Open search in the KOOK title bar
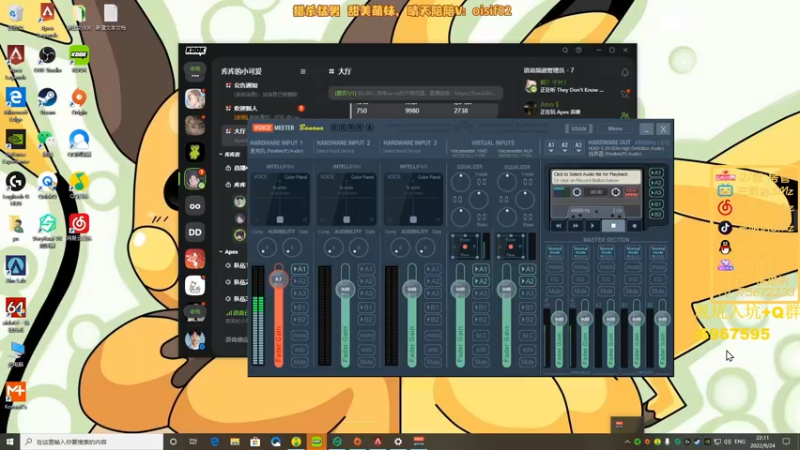Viewport: 800px width, 450px height. tap(565, 50)
